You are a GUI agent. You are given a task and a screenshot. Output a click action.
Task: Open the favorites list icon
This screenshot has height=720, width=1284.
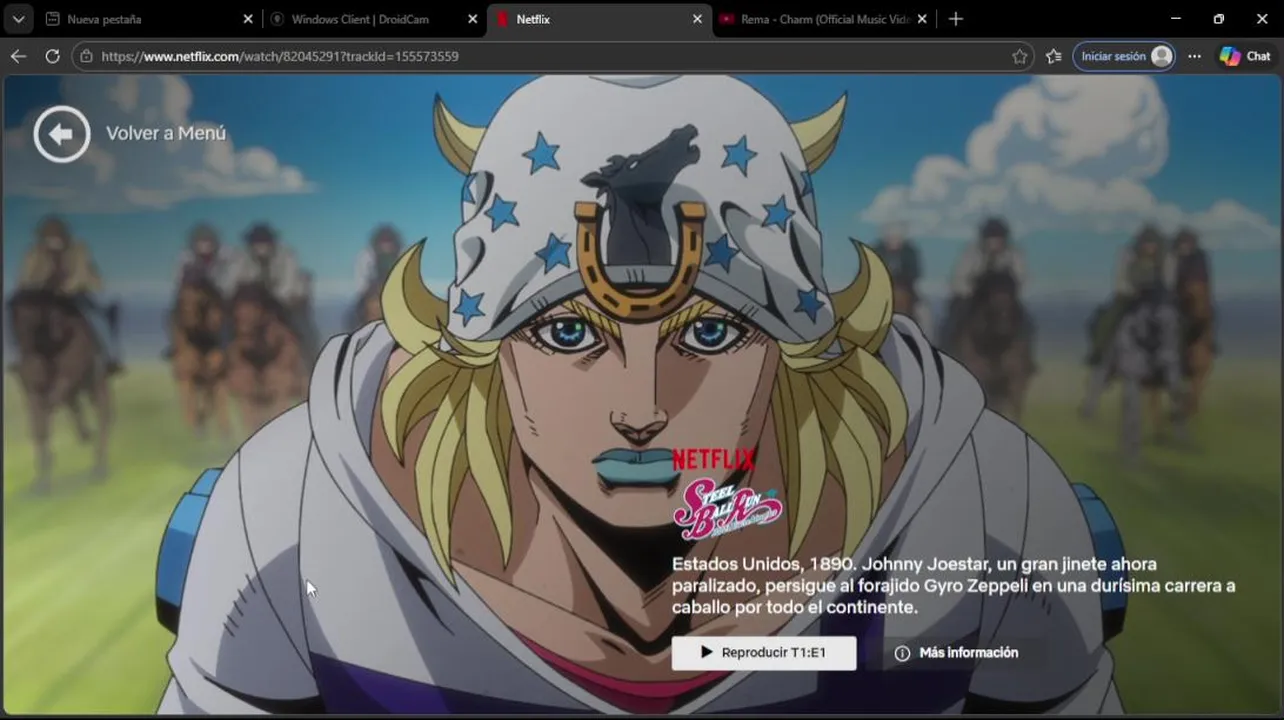(1053, 57)
